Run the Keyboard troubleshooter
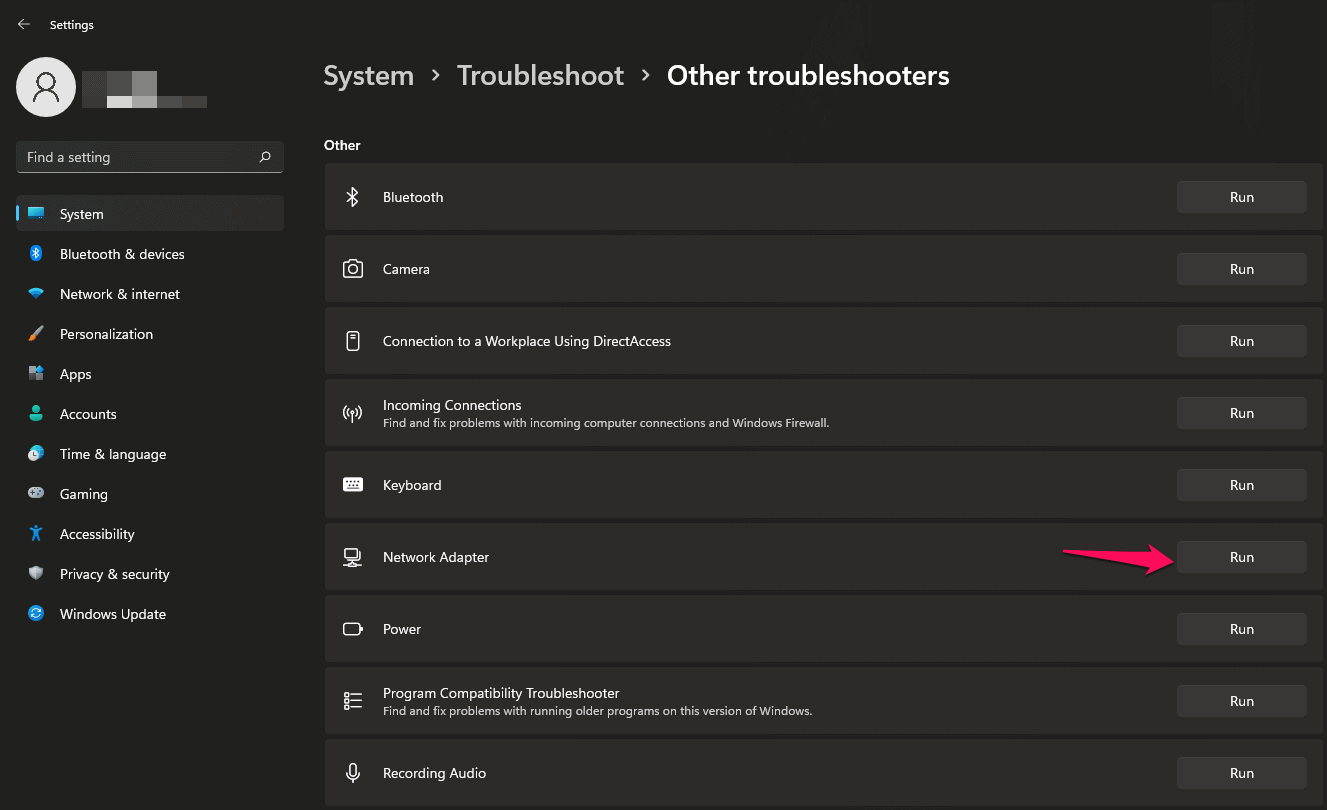This screenshot has height=810, width=1327. point(1241,485)
